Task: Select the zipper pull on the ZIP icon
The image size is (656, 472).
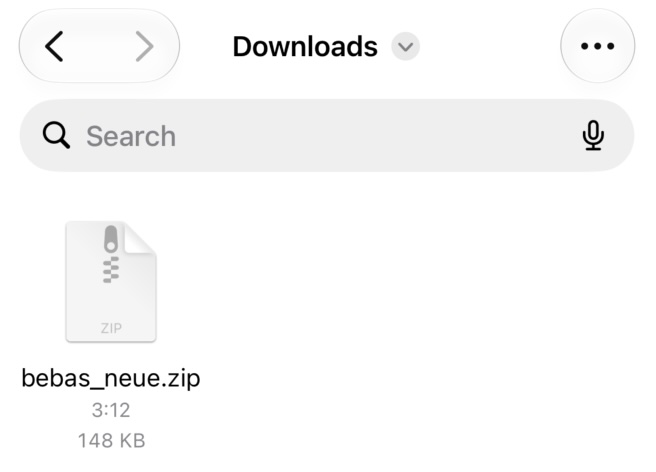Action: pos(111,239)
